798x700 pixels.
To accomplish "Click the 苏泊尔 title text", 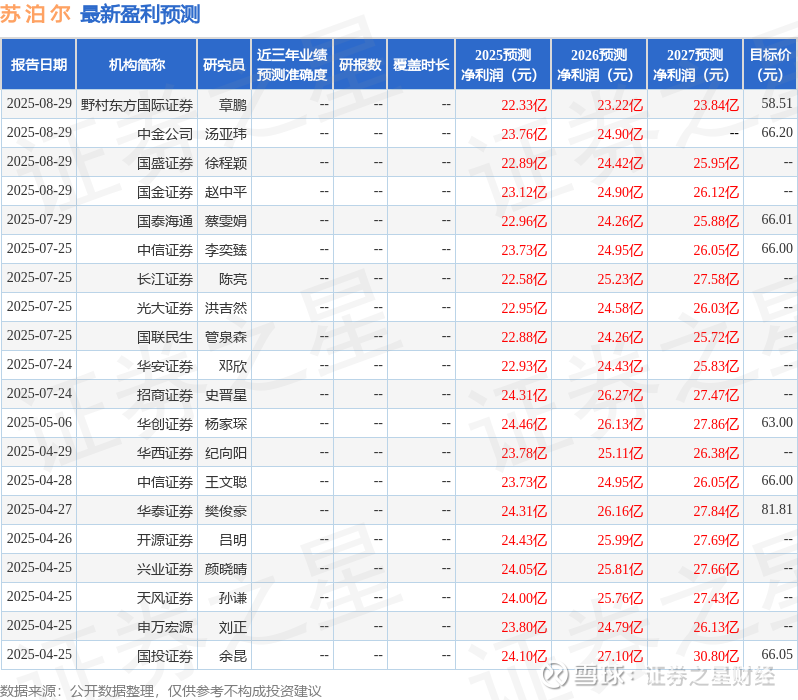I will coord(35,14).
